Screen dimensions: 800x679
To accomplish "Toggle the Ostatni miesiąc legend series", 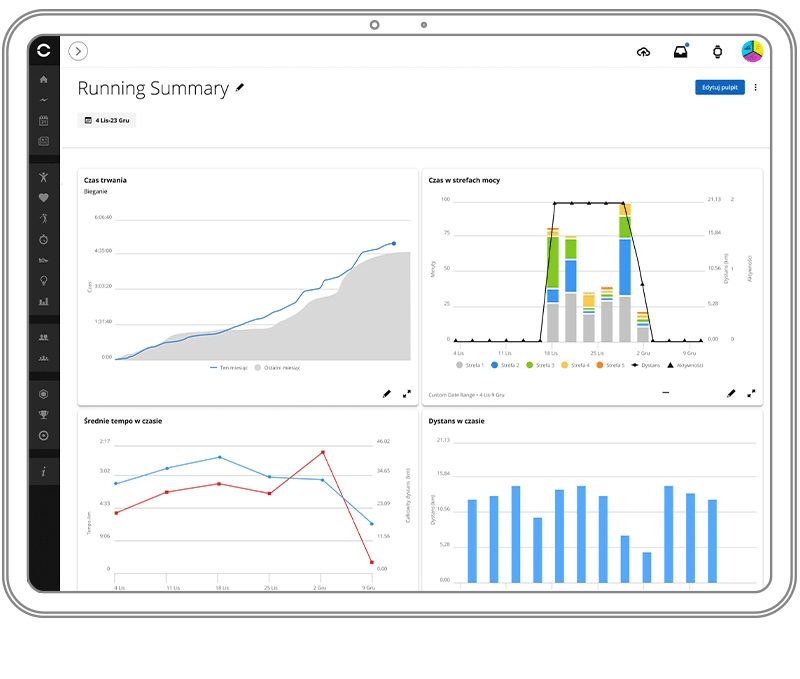I will (278, 368).
